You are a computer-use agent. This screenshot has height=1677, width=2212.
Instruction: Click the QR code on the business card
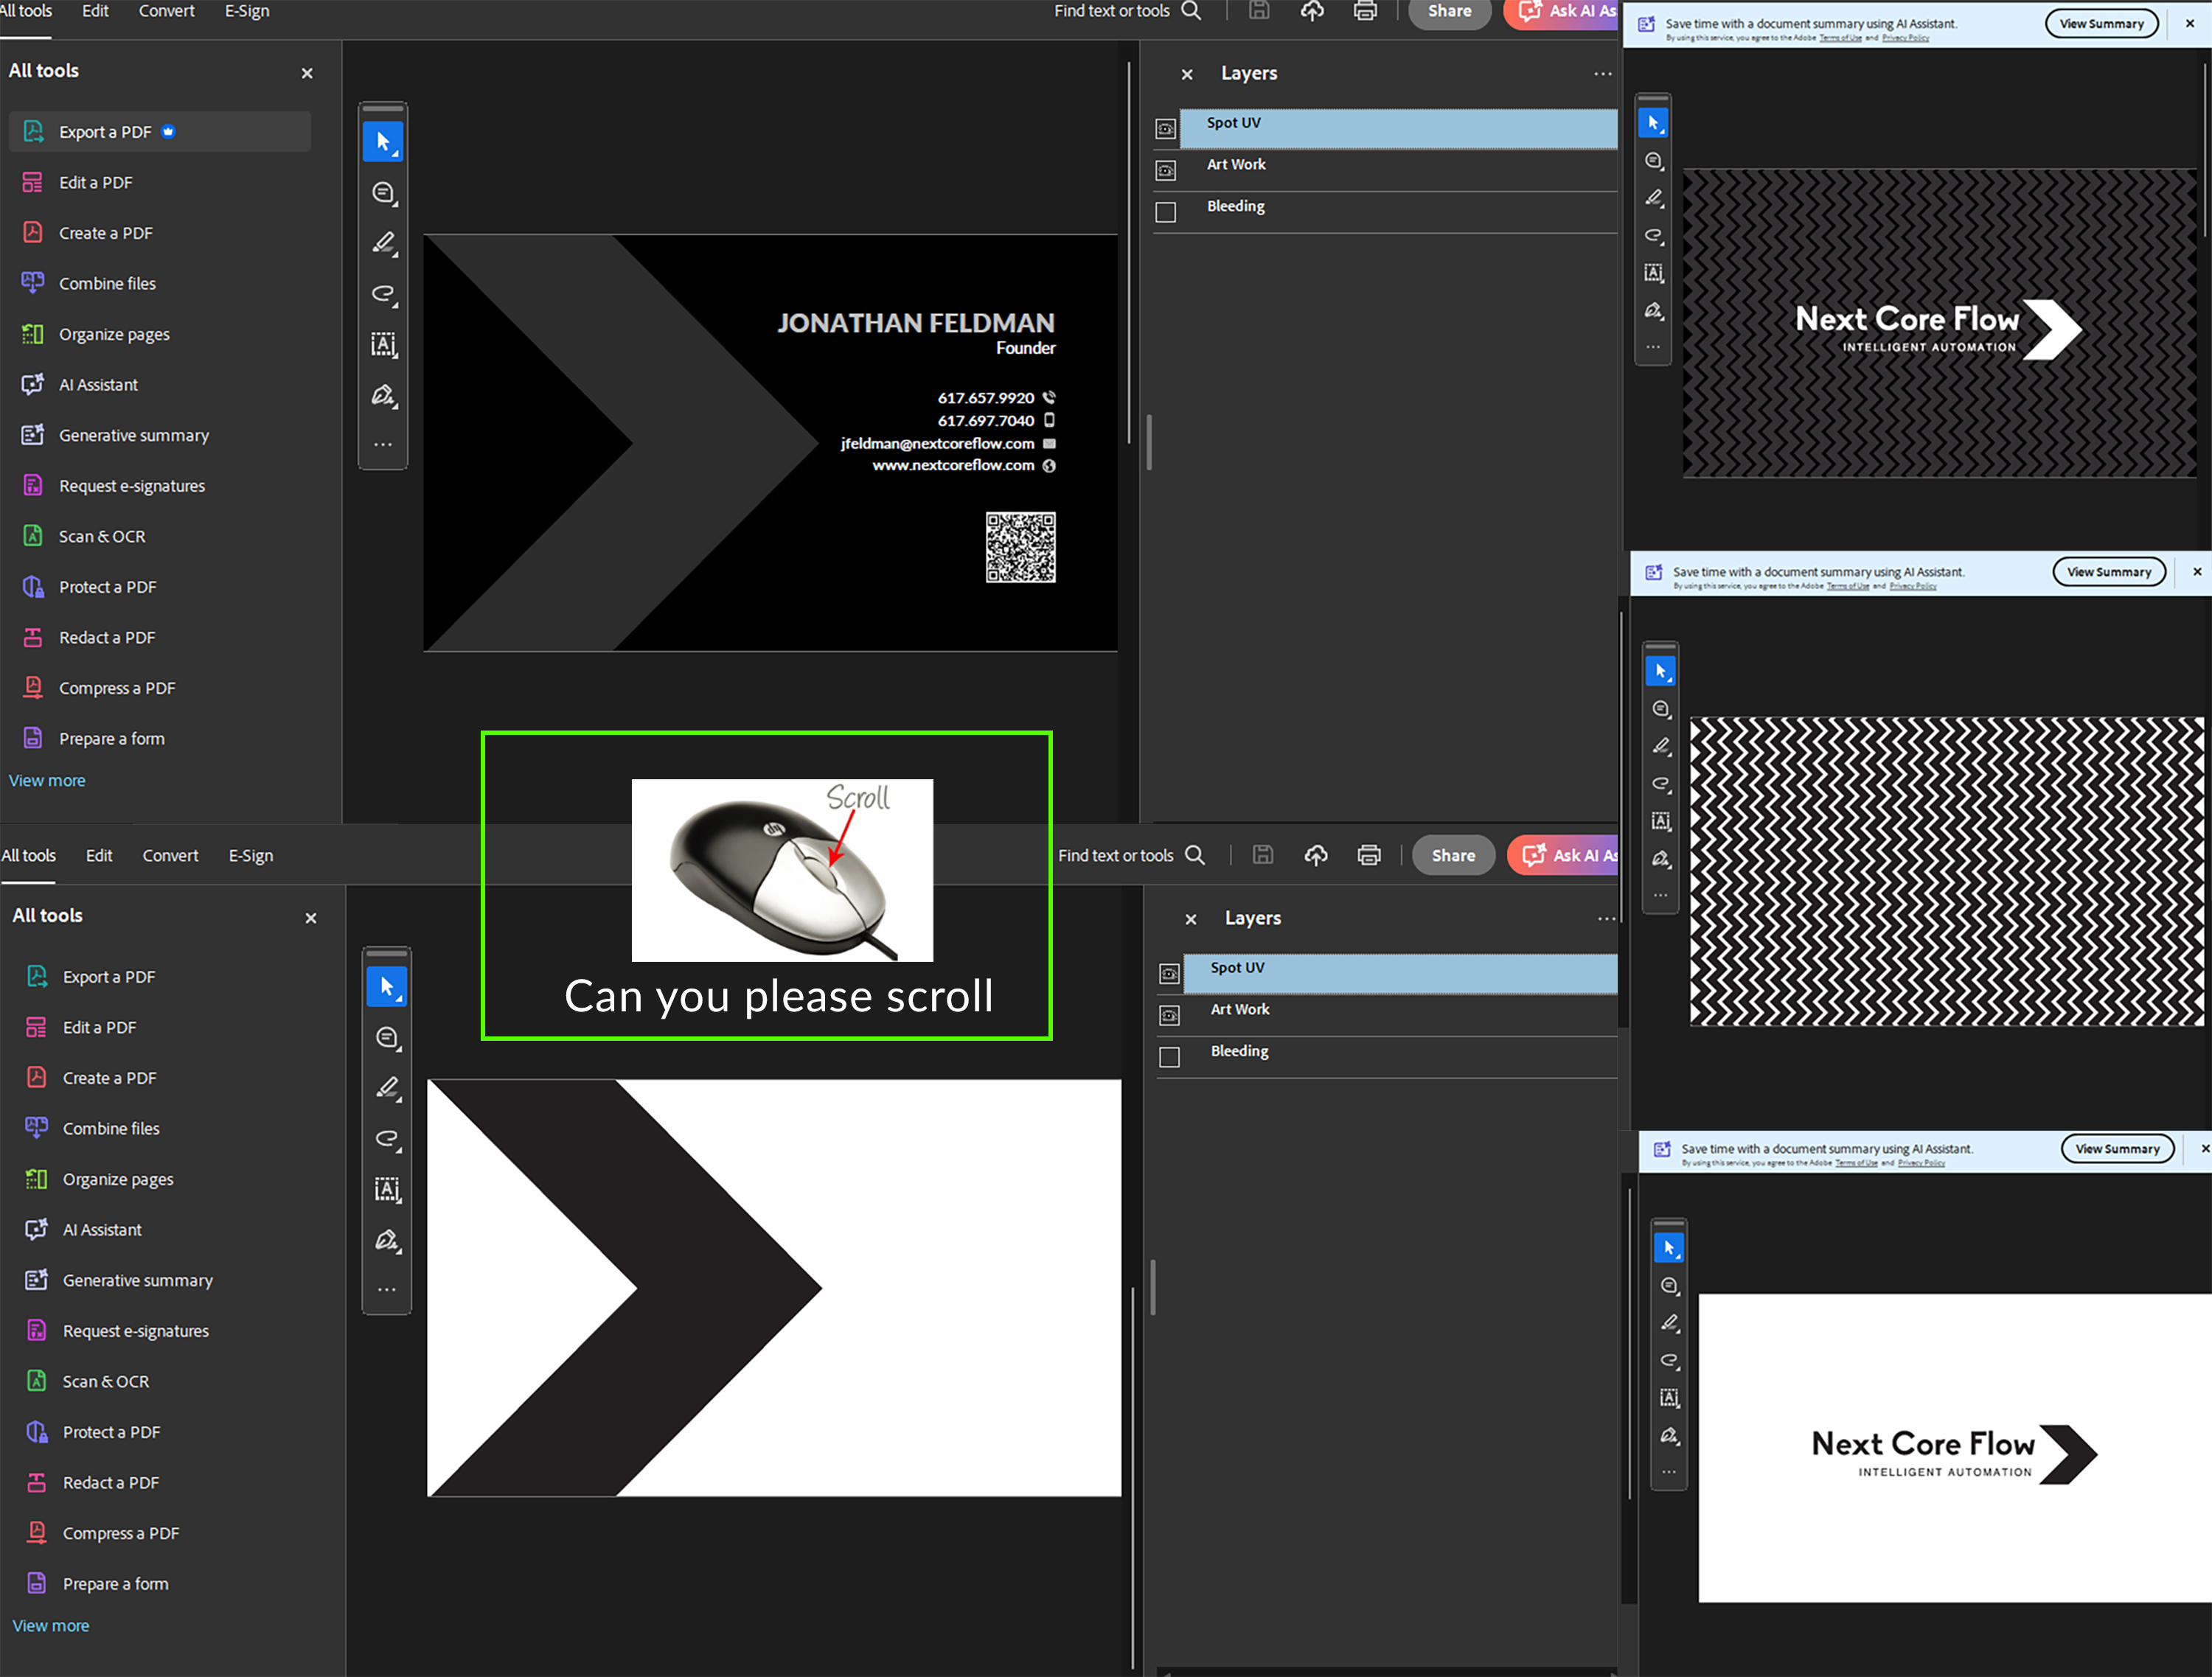pos(1020,547)
